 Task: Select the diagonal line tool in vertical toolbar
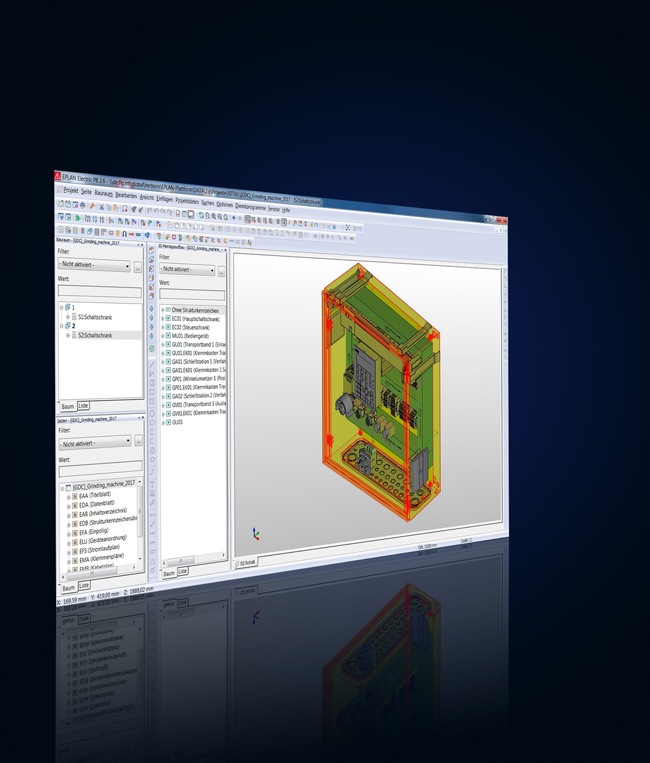(152, 364)
